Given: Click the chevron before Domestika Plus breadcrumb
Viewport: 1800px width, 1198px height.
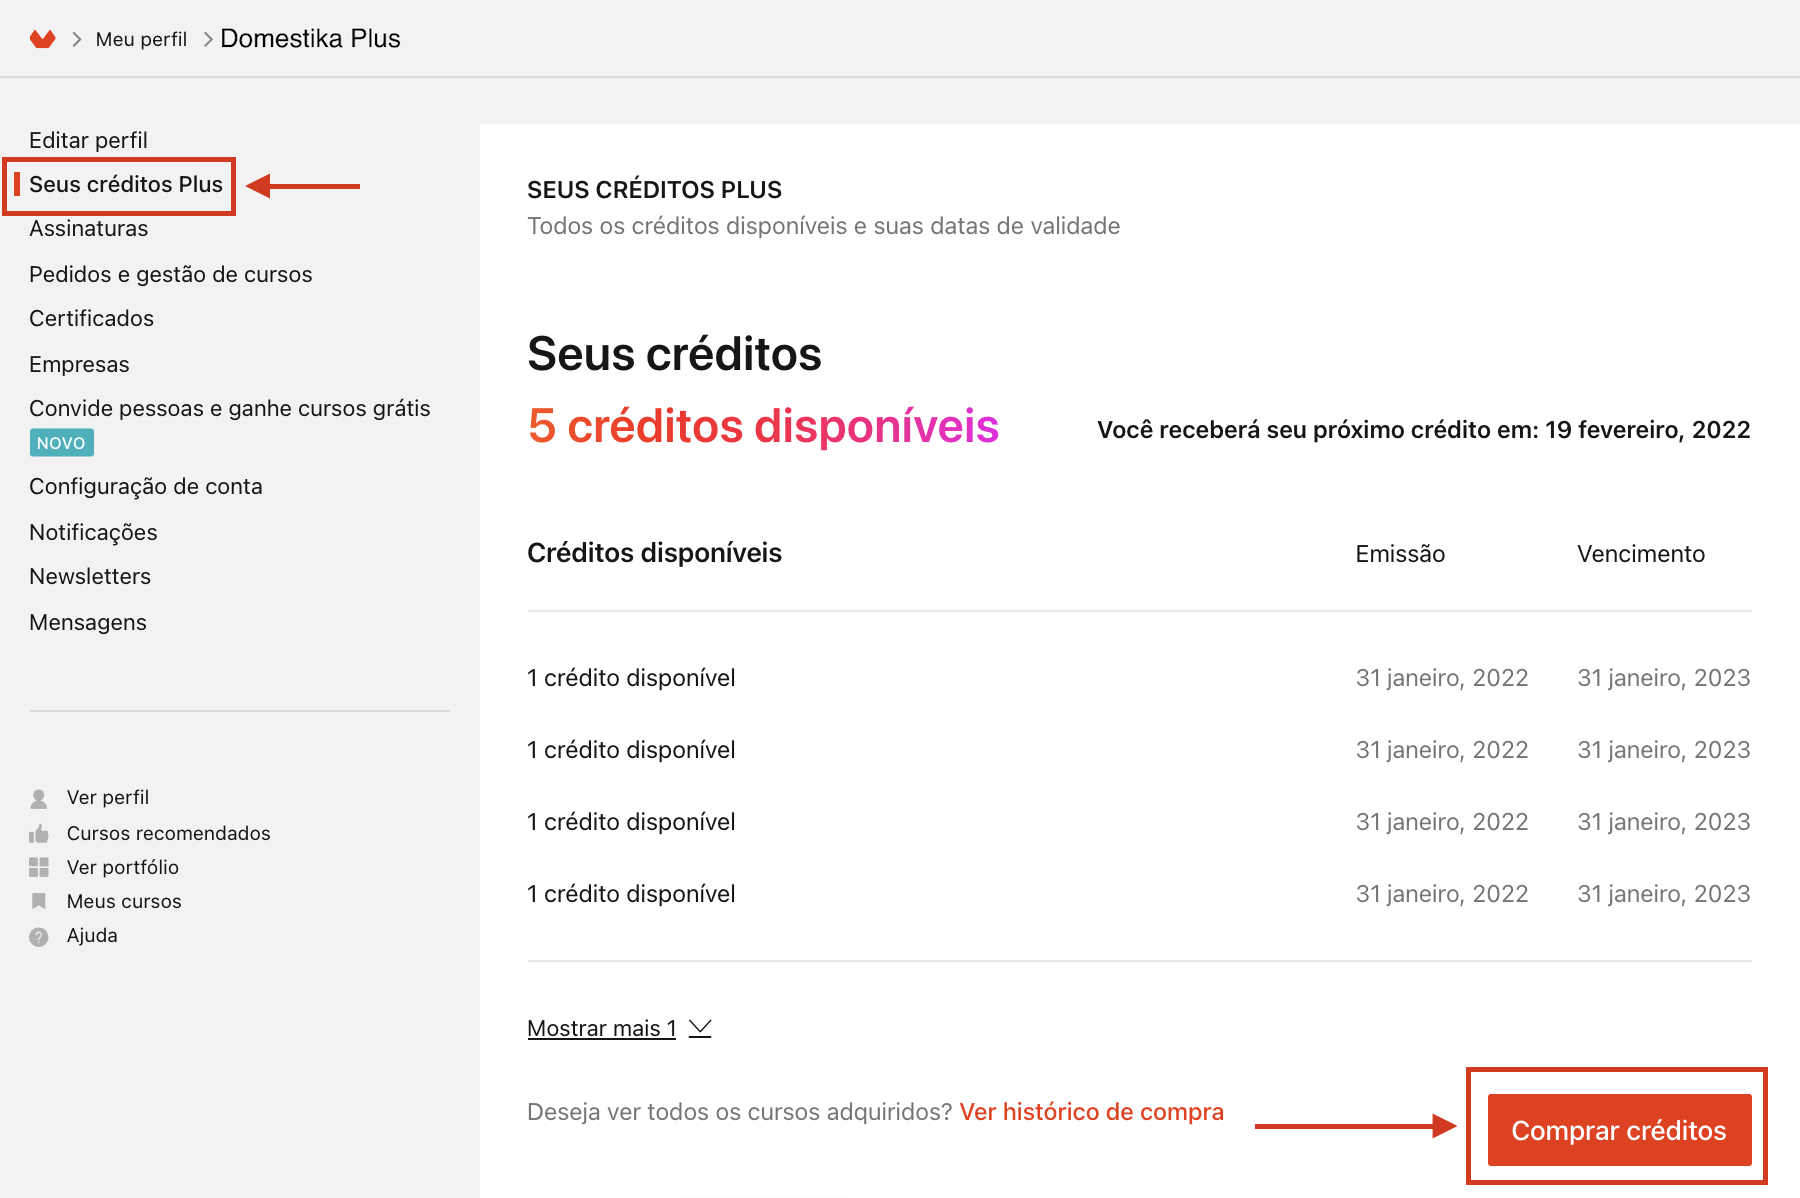Looking at the screenshot, I should pos(208,39).
